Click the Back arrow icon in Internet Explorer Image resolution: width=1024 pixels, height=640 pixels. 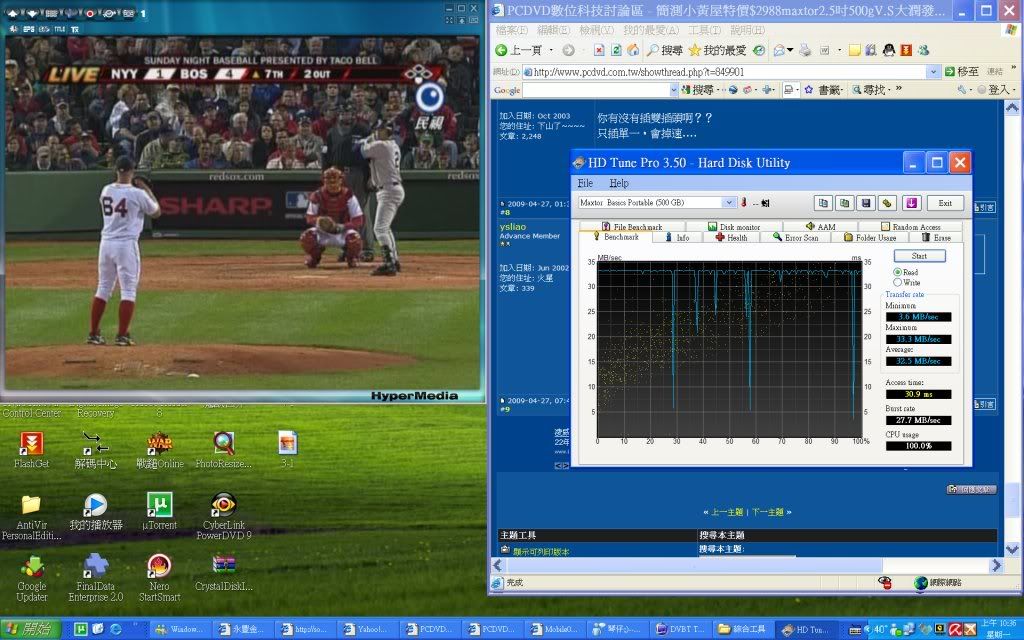502,50
